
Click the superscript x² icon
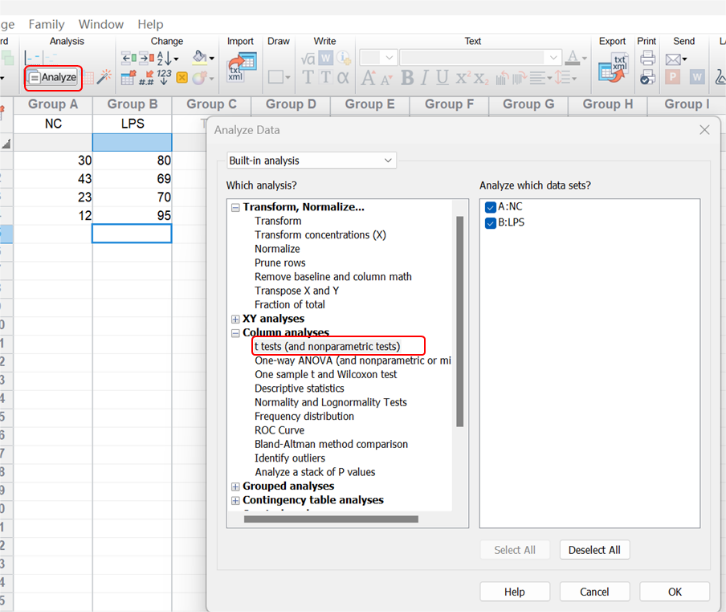(x=463, y=78)
